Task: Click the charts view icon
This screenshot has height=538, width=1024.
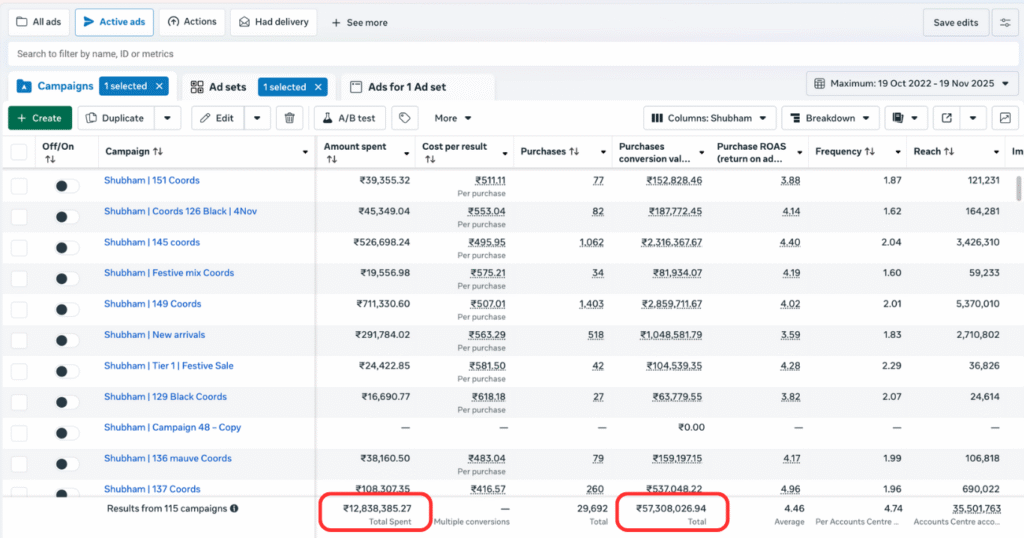Action: [x=1005, y=118]
